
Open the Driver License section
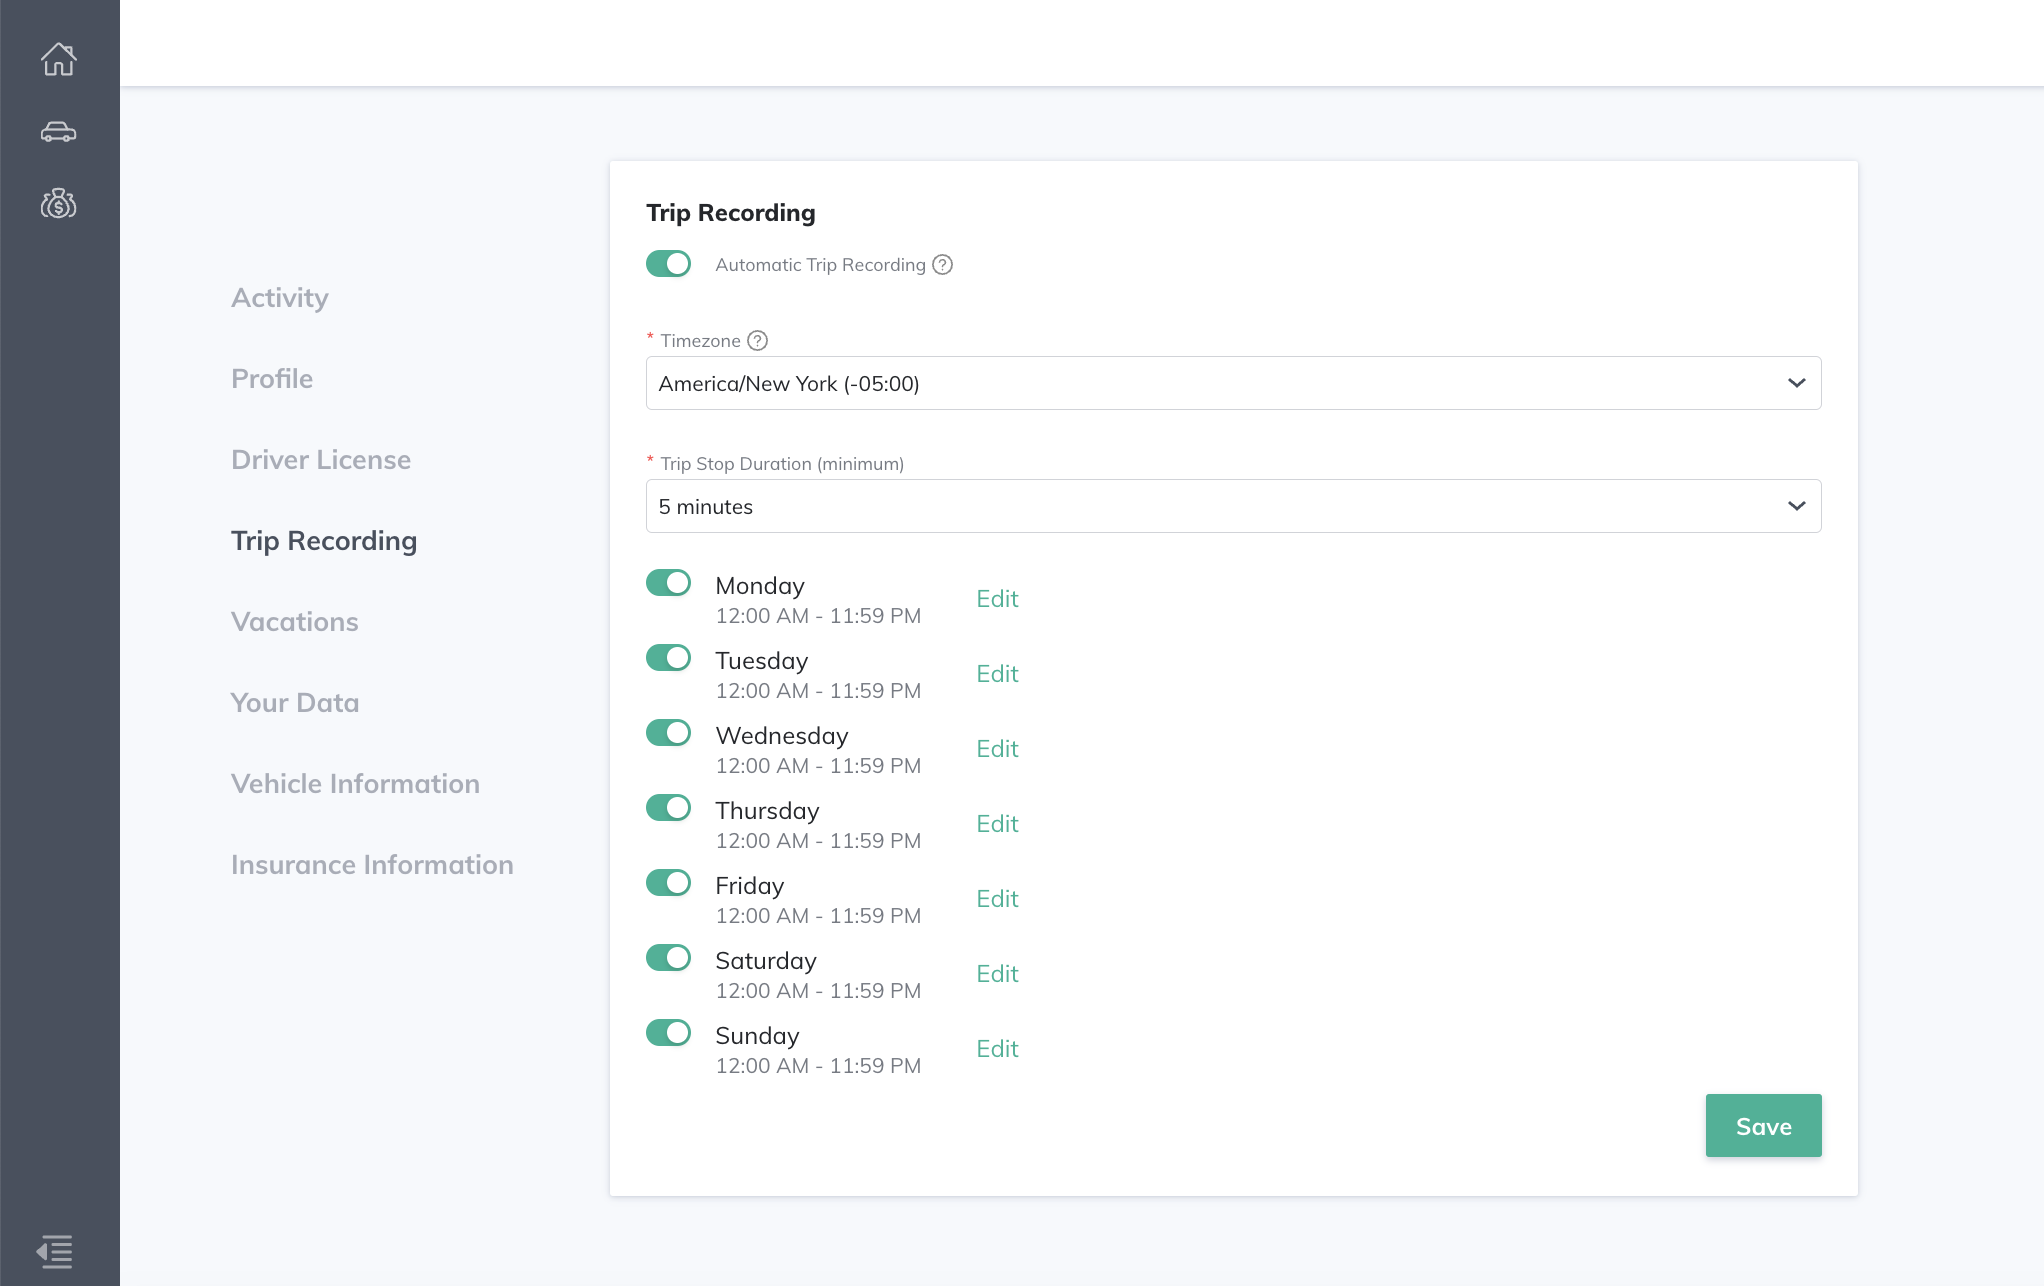tap(320, 460)
